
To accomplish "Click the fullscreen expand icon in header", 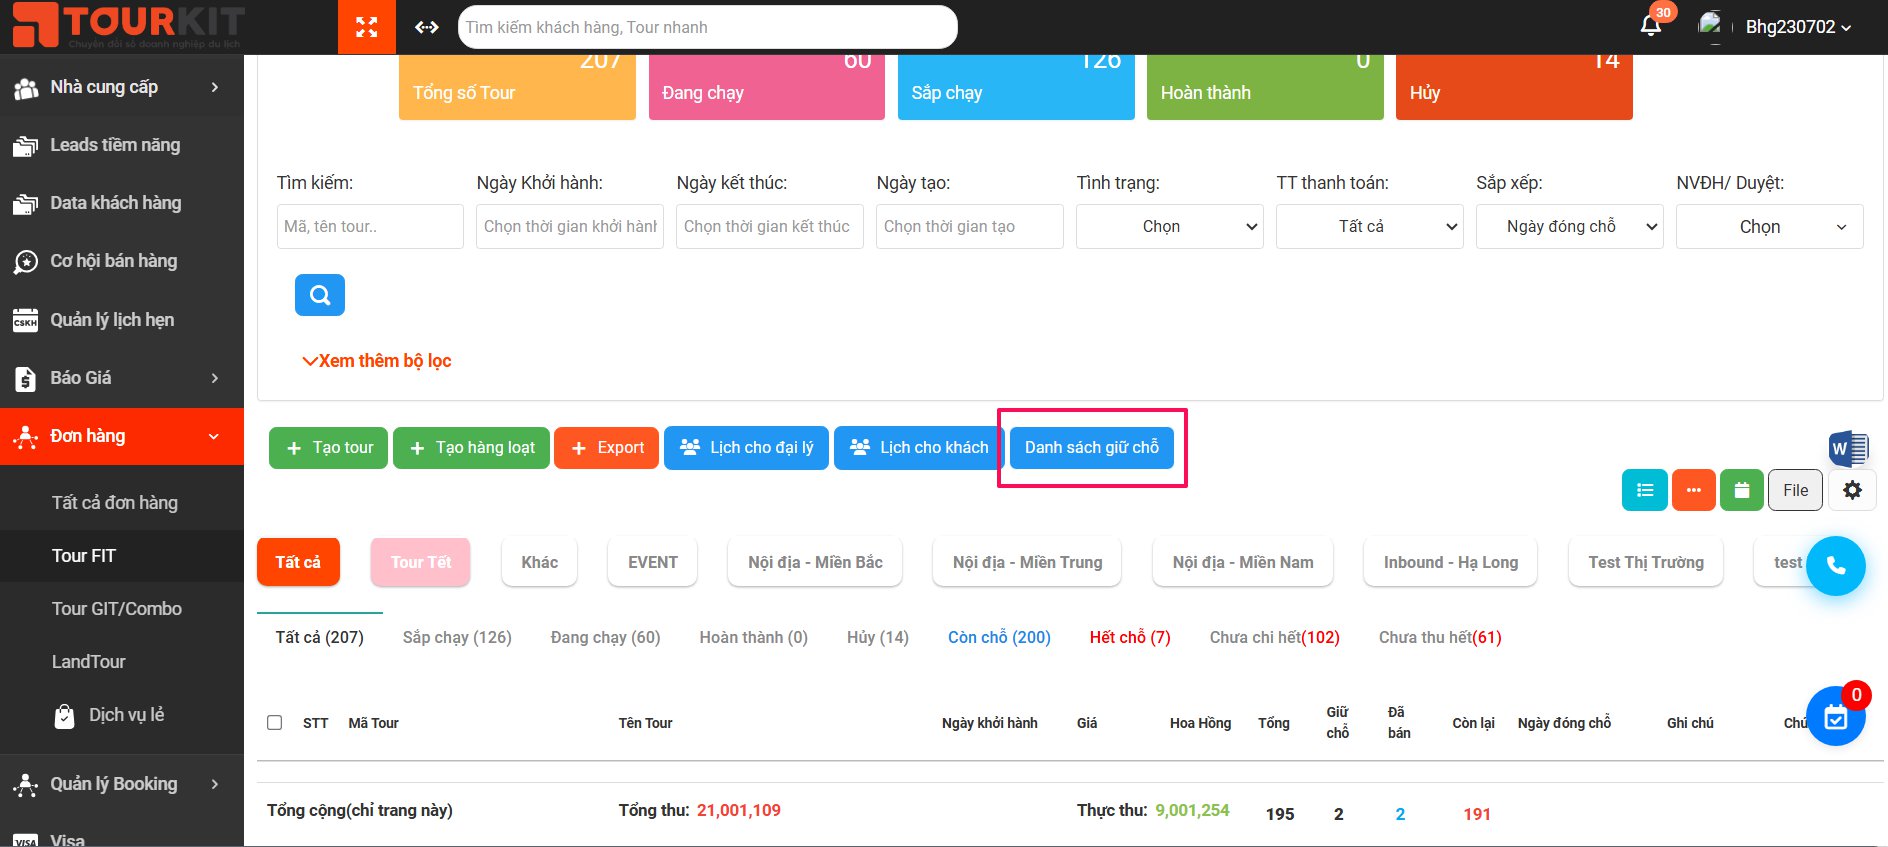I will coord(367,27).
